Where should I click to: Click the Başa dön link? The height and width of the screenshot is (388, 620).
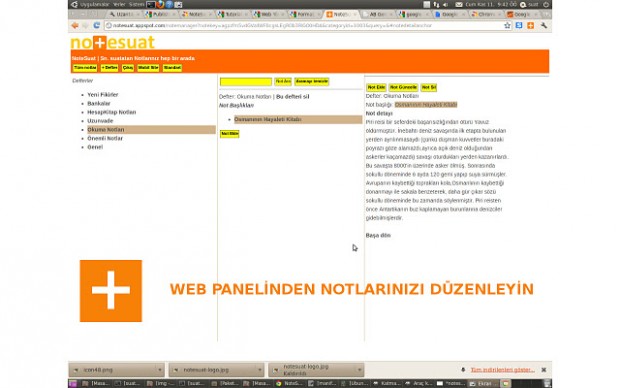click(378, 235)
